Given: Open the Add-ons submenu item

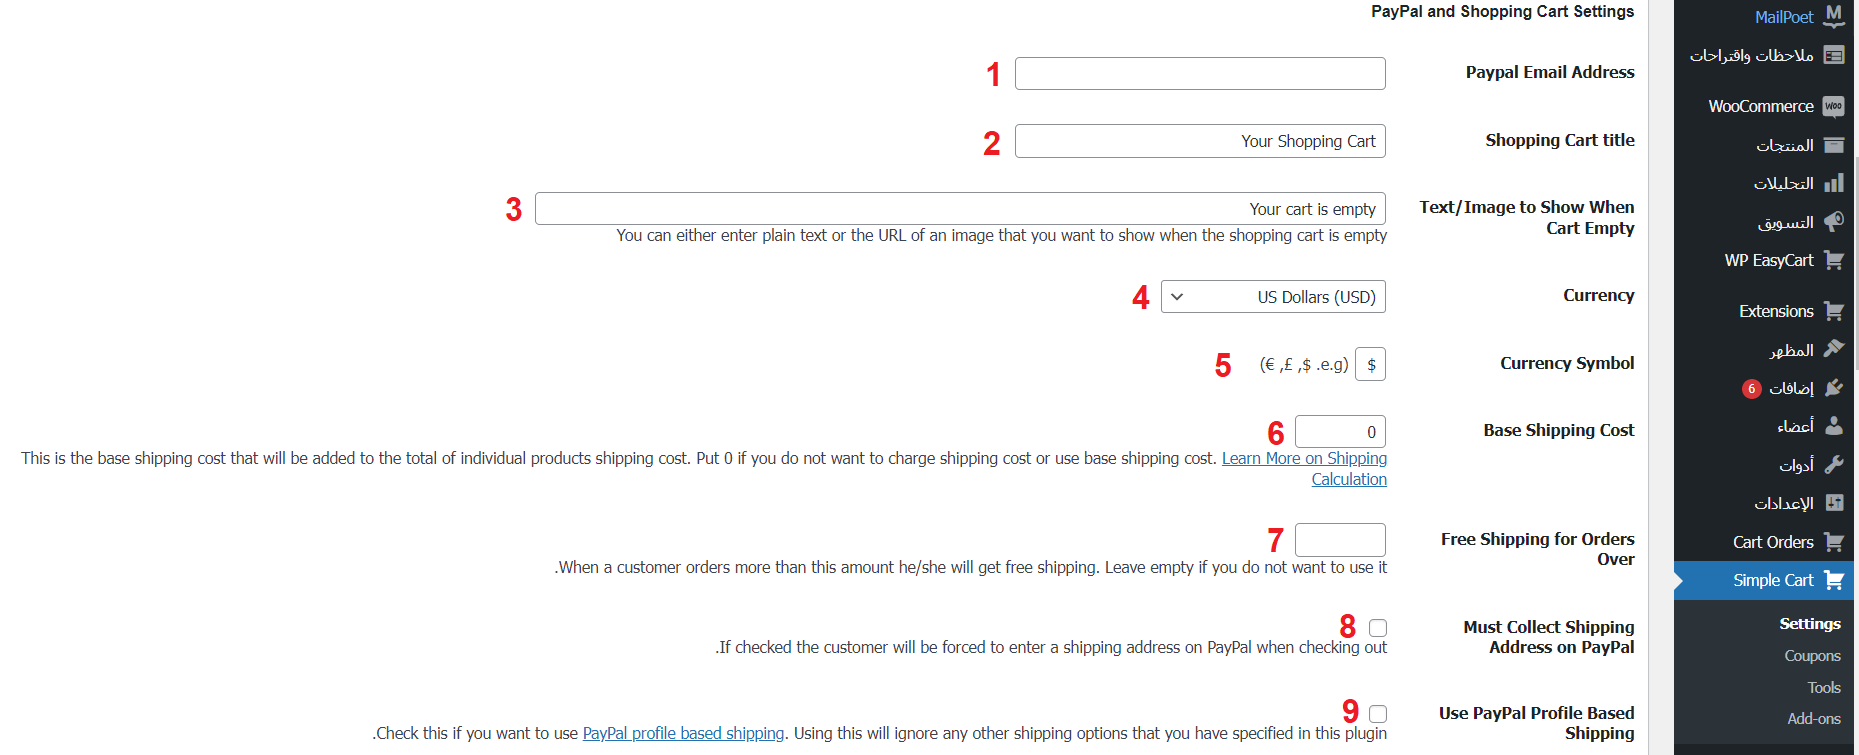Looking at the screenshot, I should 1813,719.
